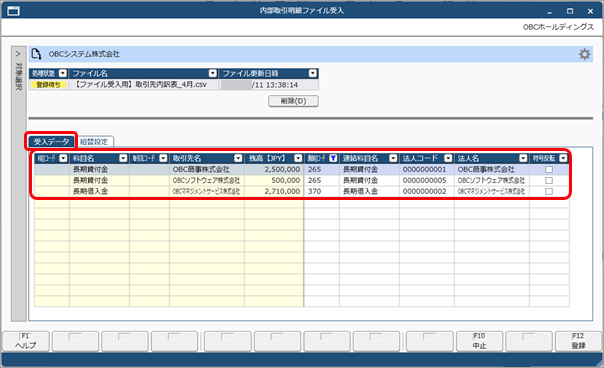Open the 処理状態 column dropdown
604x368 pixels.
click(x=63, y=73)
